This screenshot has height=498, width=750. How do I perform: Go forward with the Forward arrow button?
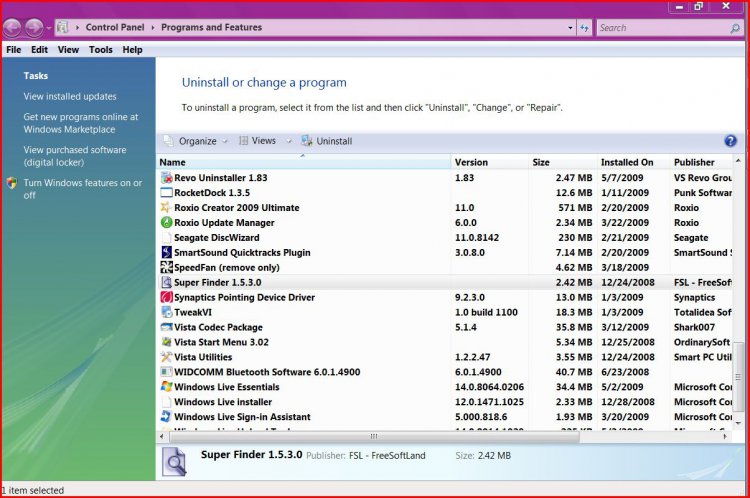click(34, 27)
